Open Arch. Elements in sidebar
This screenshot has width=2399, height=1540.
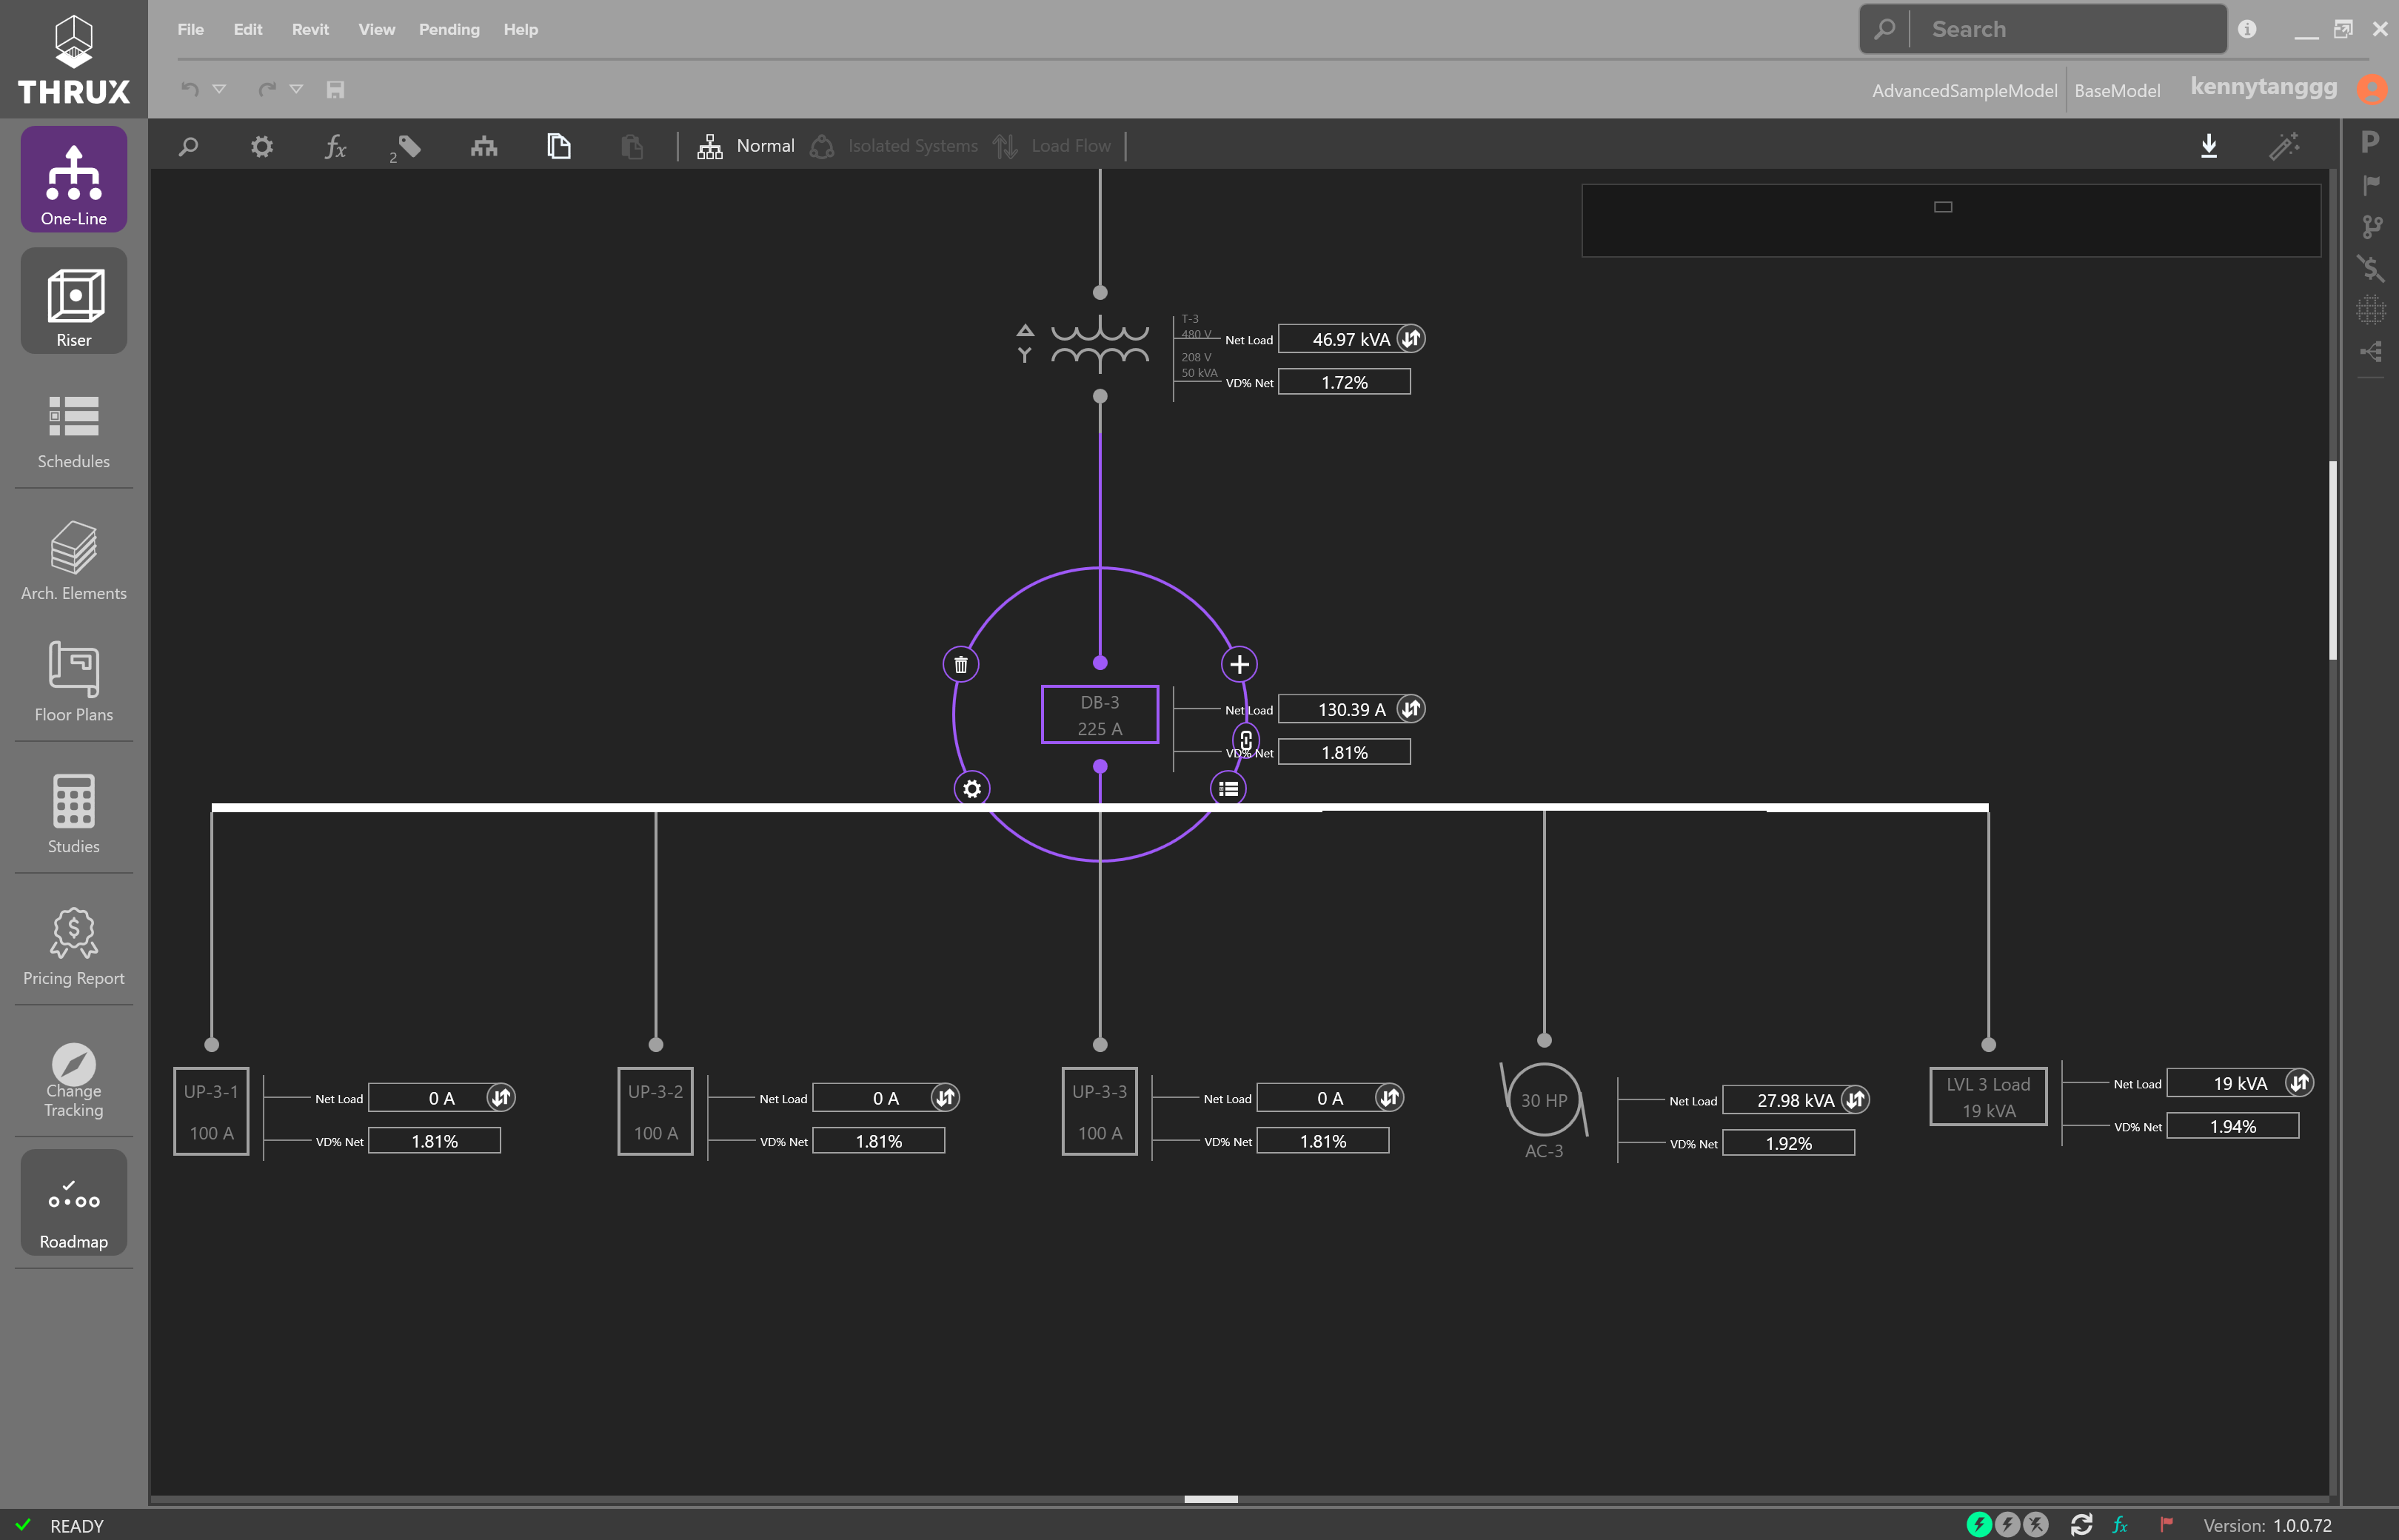[x=74, y=560]
